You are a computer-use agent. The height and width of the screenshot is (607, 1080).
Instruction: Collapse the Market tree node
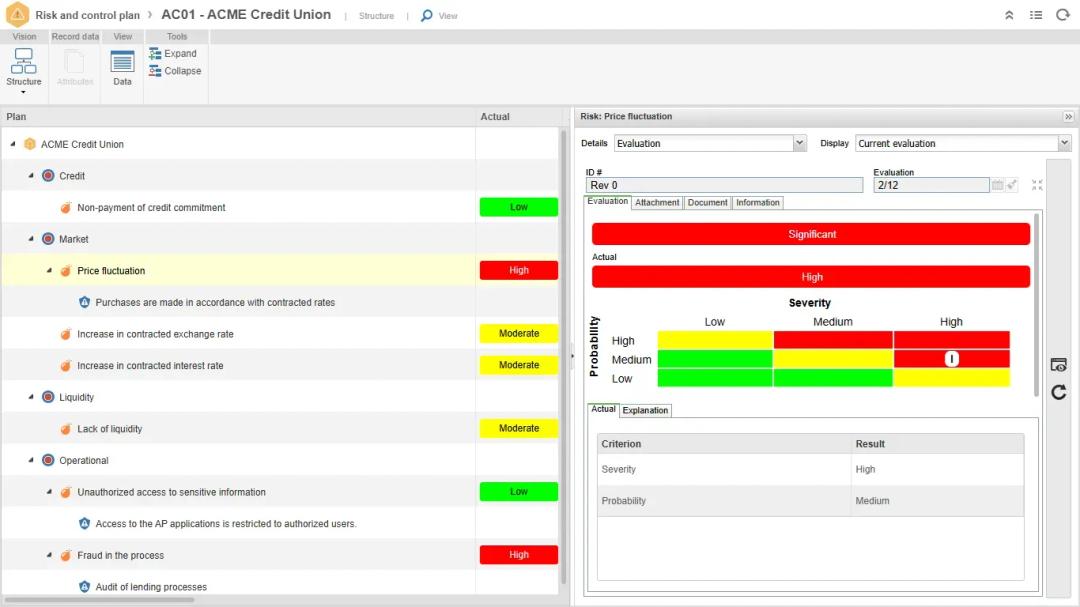tap(32, 239)
